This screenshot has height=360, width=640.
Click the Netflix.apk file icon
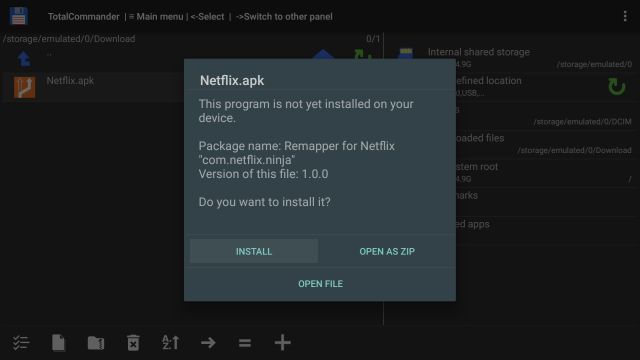pos(24,87)
